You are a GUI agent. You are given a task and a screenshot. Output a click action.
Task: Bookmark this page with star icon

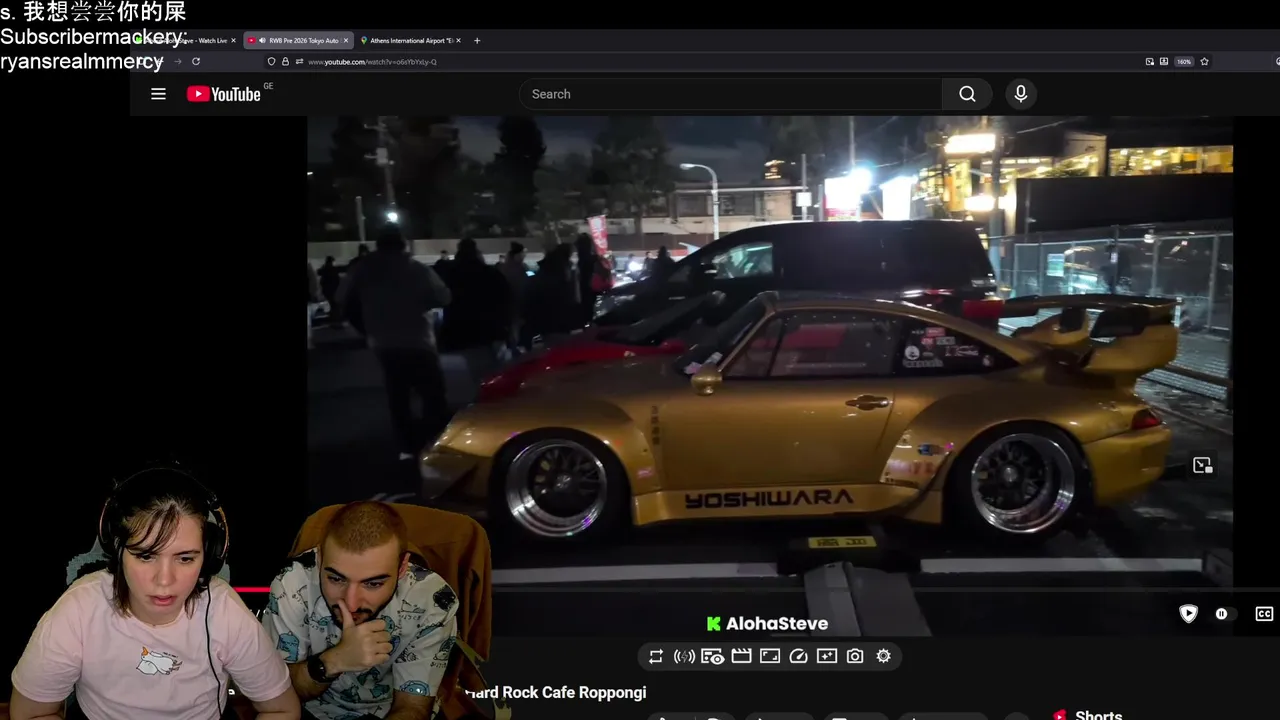[x=1205, y=62]
